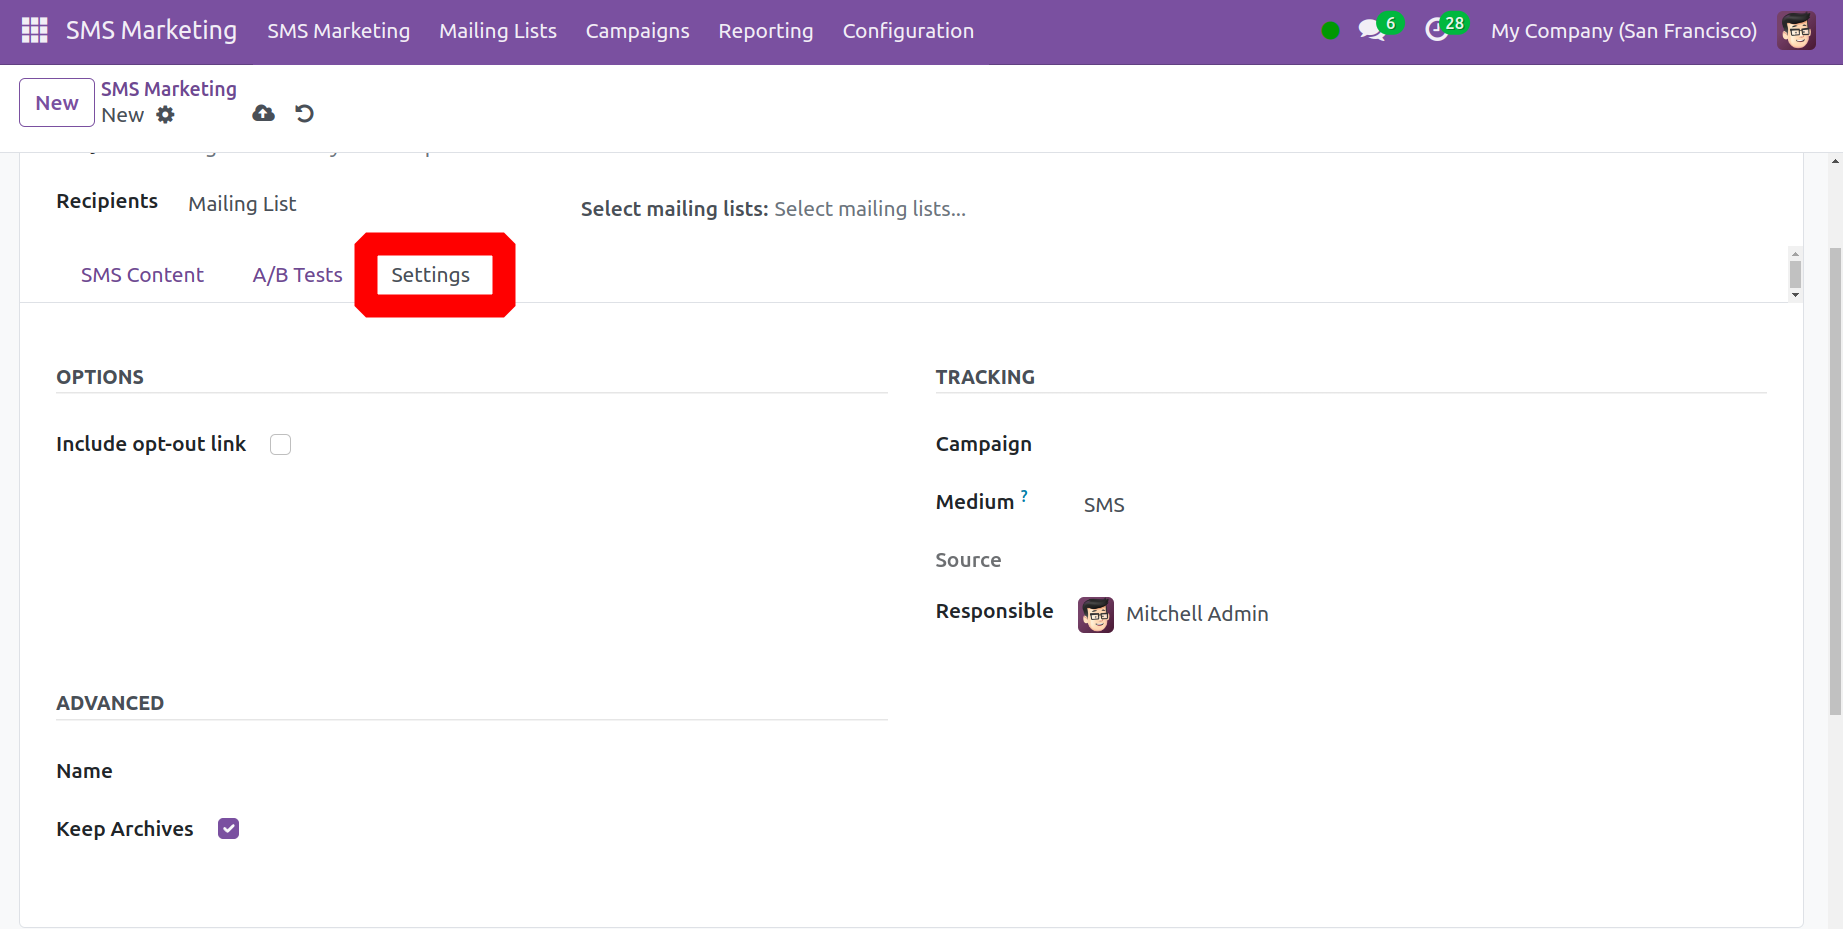Enable the Include opt-out link checkbox
The image size is (1843, 929).
(281, 445)
